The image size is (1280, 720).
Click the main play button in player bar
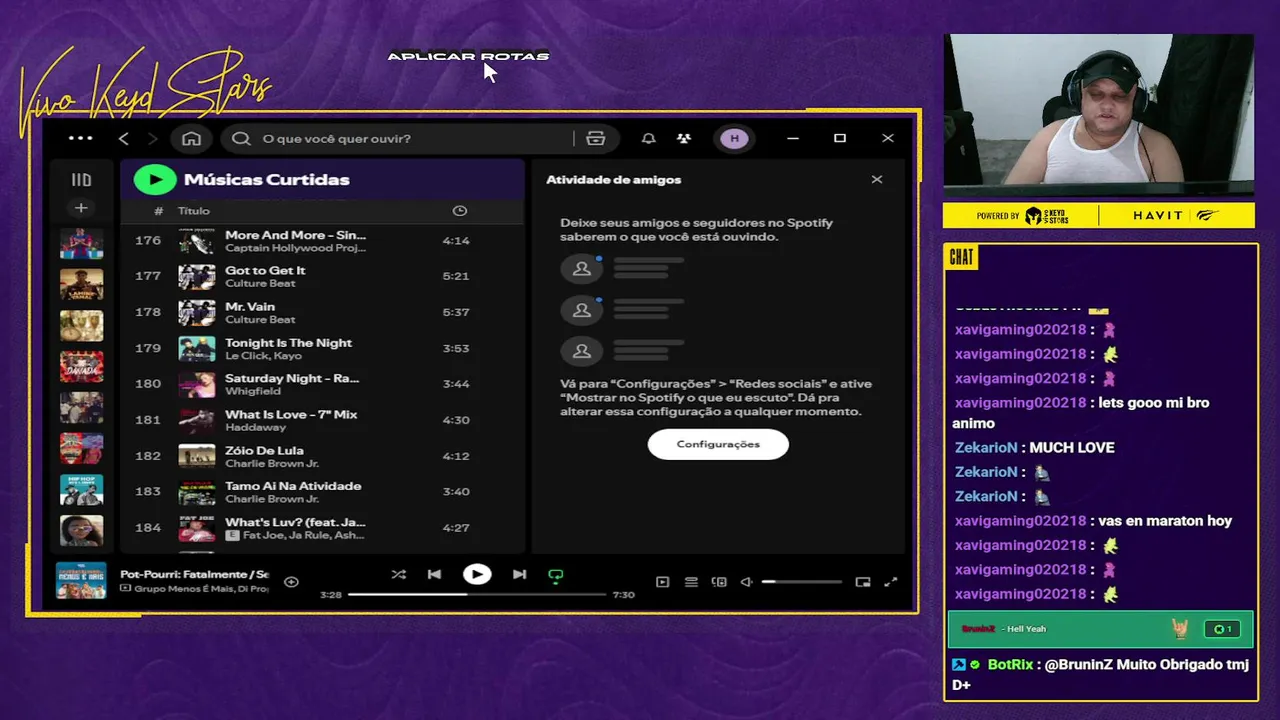click(477, 574)
